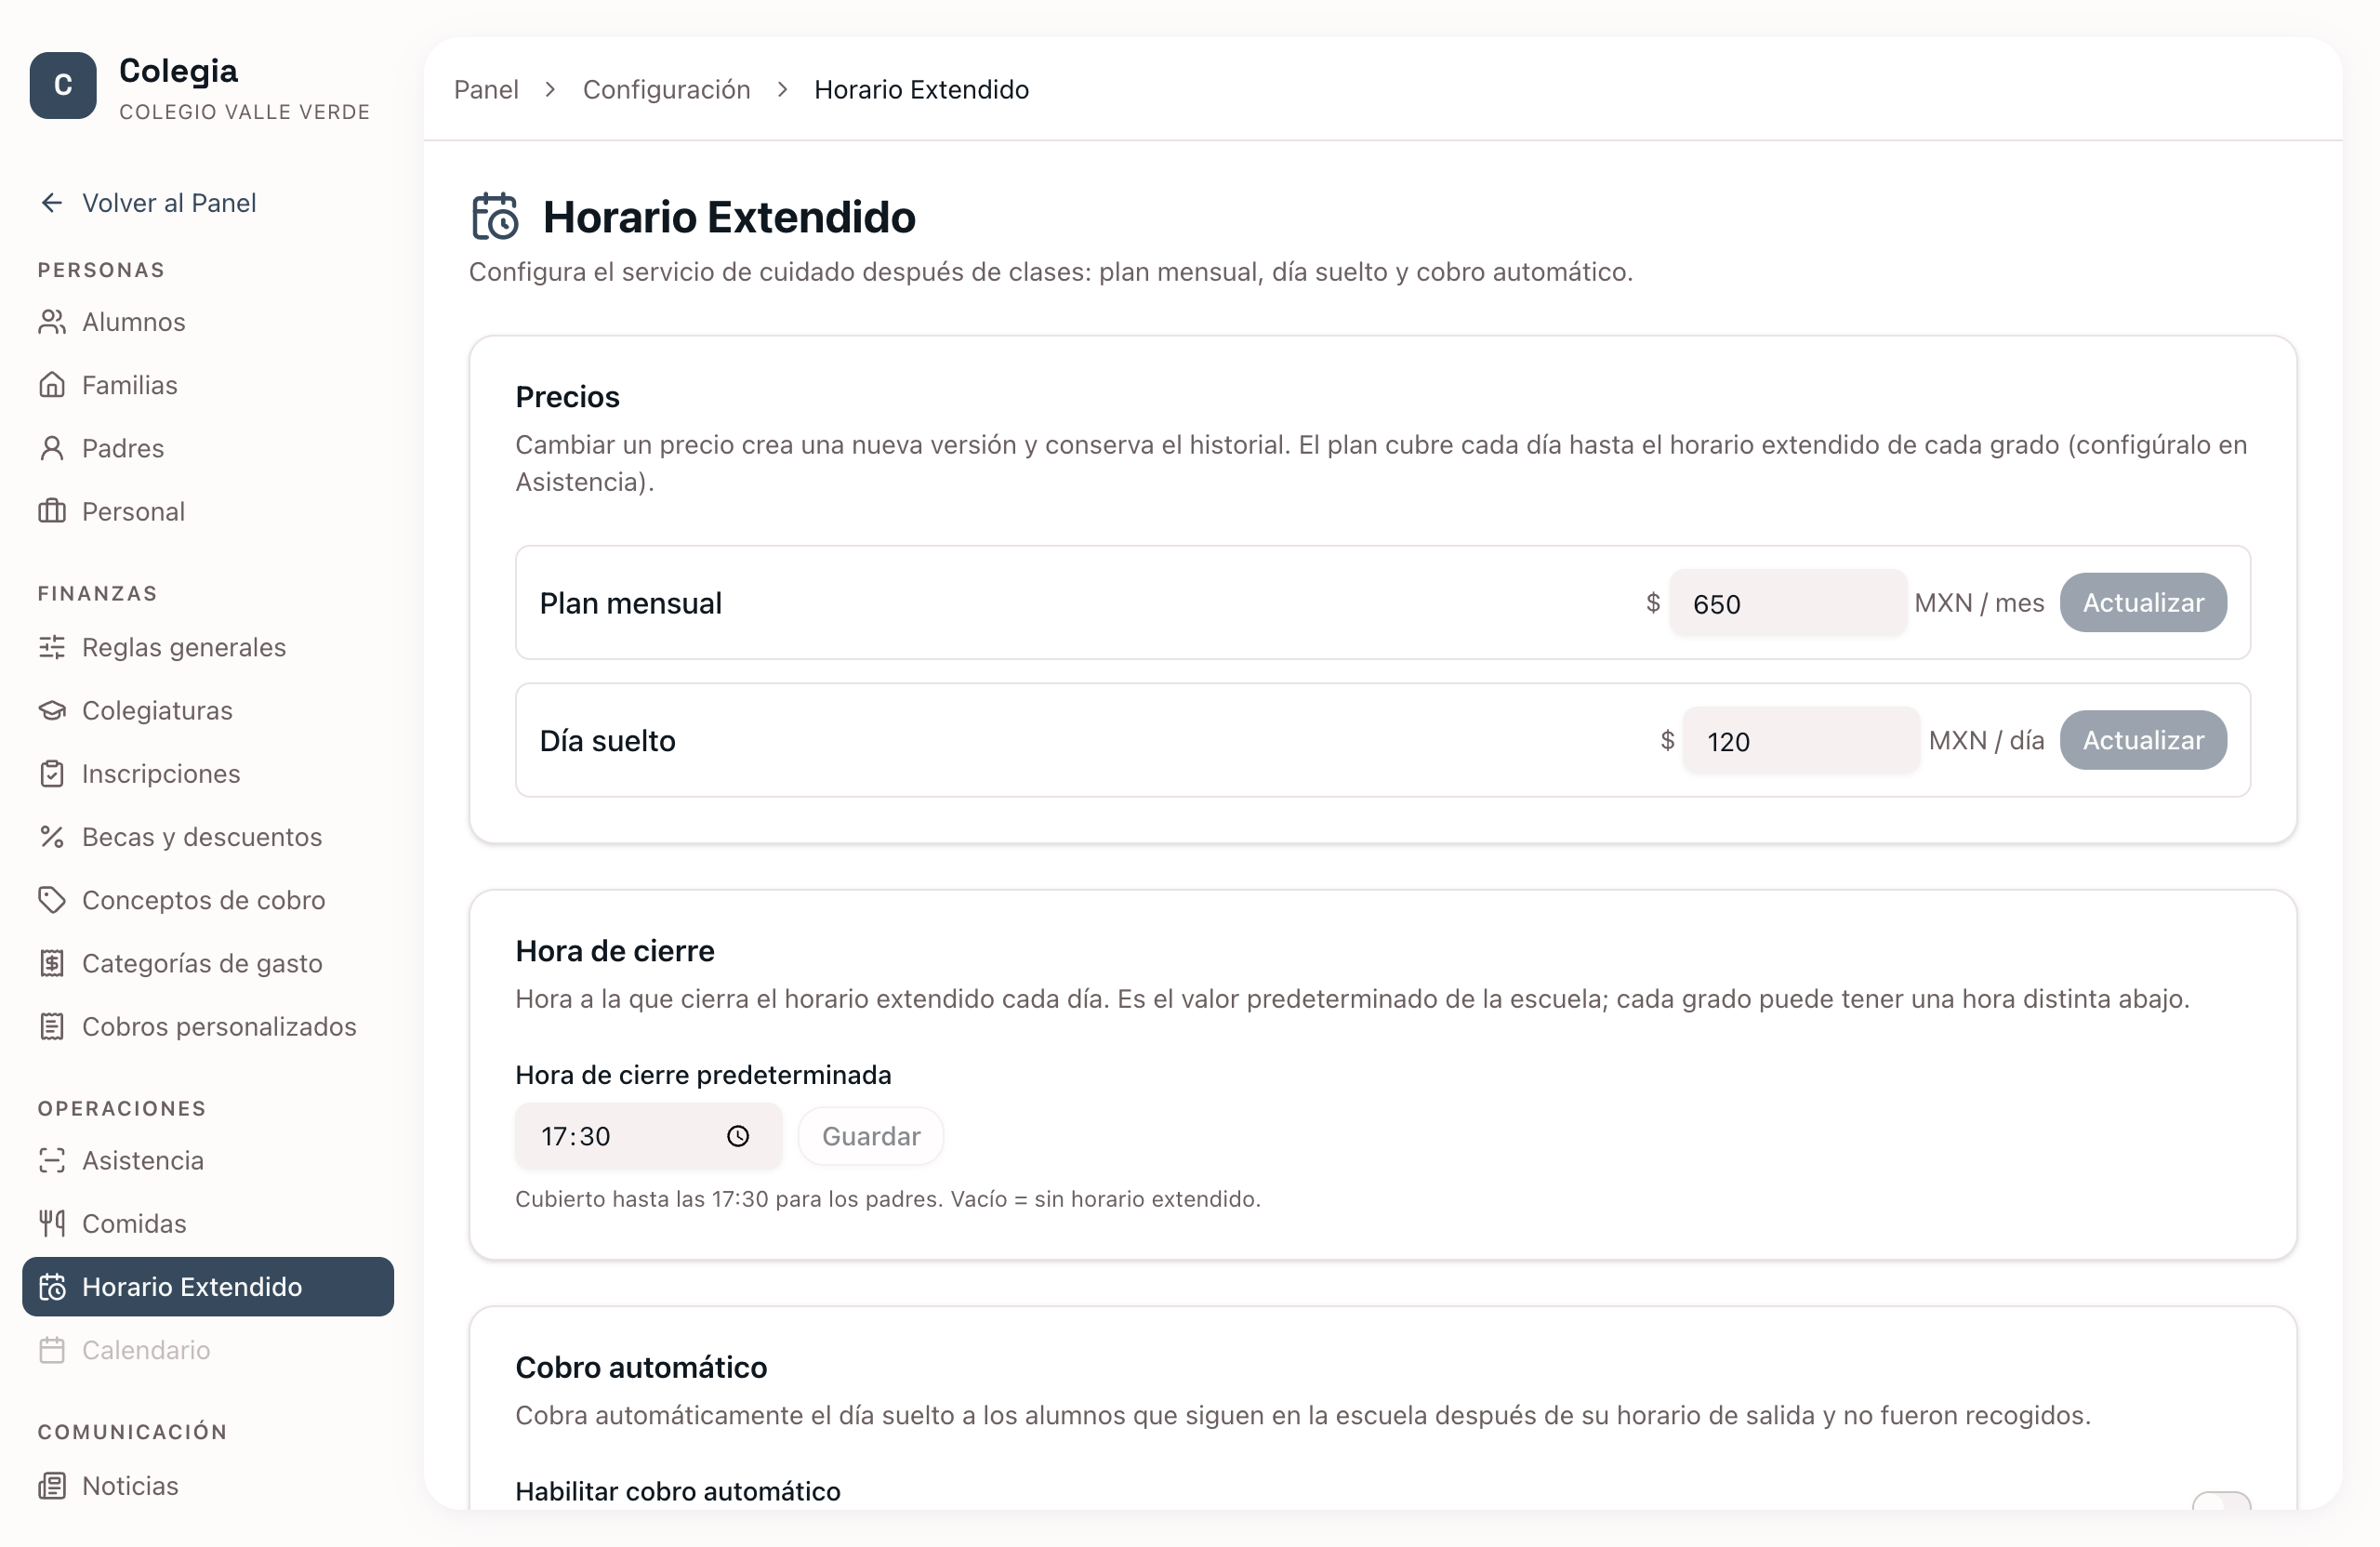Click the Inscripciones clipboard icon

[x=52, y=773]
